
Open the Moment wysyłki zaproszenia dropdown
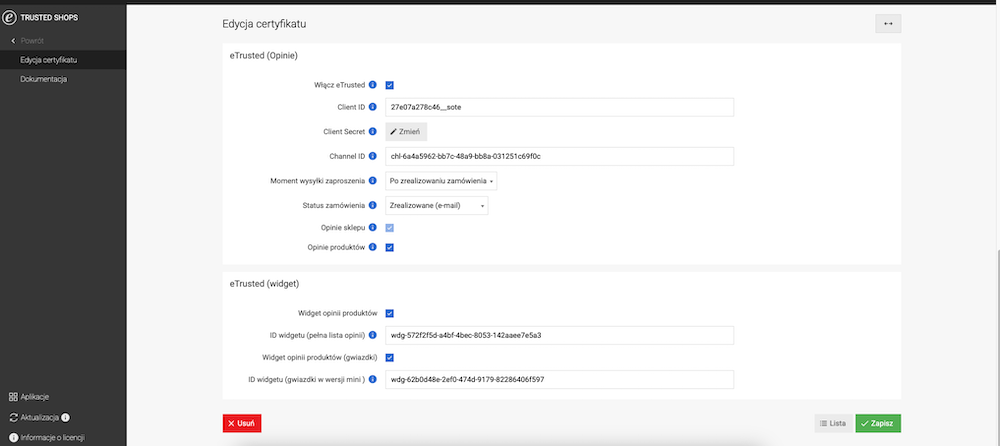click(x=441, y=181)
